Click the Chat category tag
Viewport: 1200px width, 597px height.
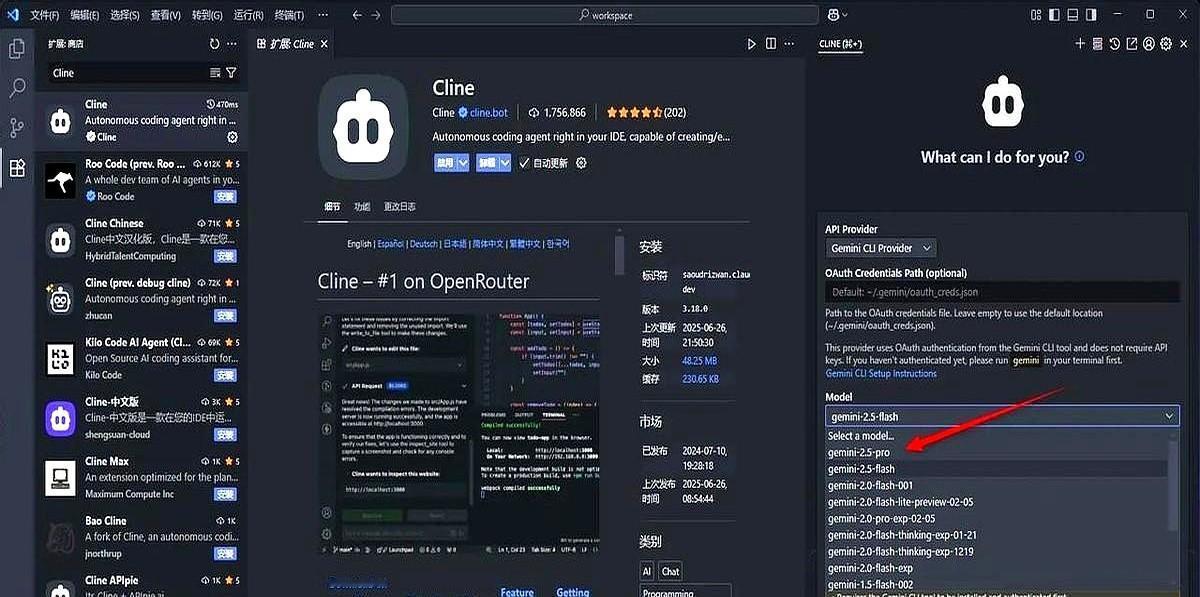pos(670,571)
